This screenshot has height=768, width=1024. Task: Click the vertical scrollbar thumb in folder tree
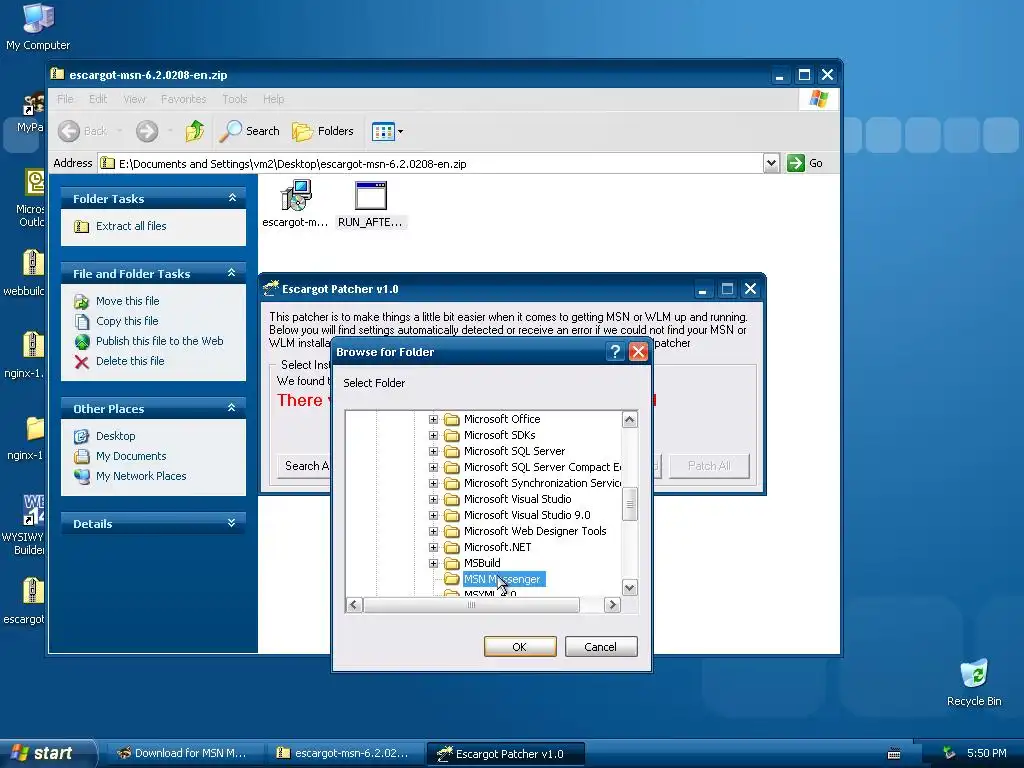click(630, 504)
